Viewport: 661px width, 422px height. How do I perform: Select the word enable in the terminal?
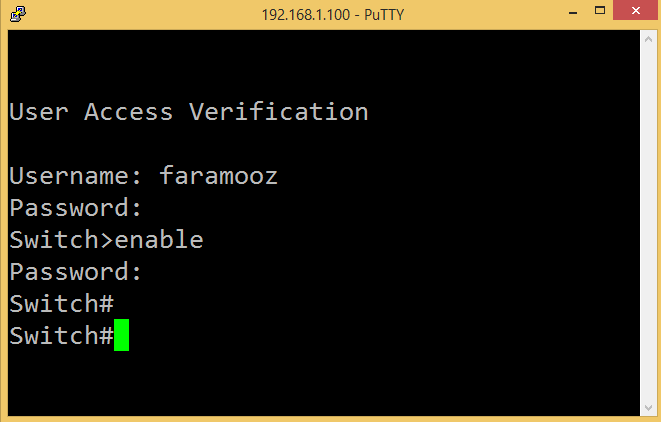[x=159, y=239]
